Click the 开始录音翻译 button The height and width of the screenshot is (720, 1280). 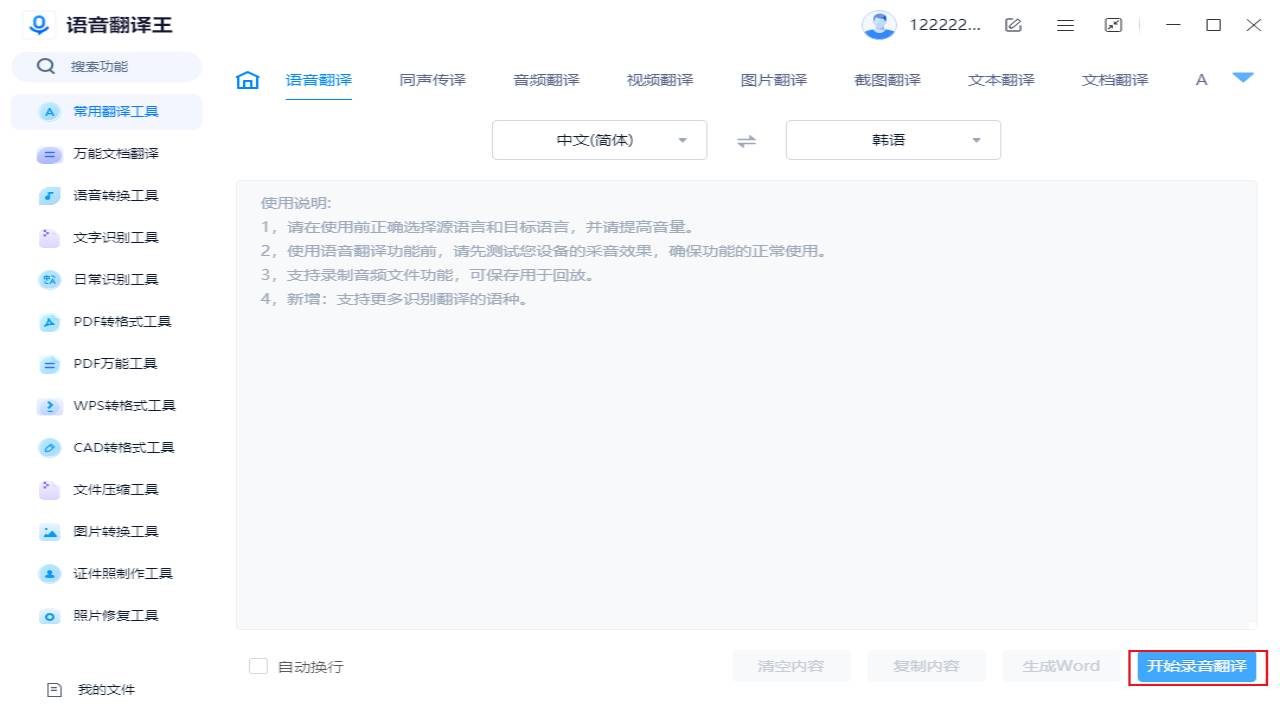pos(1196,667)
